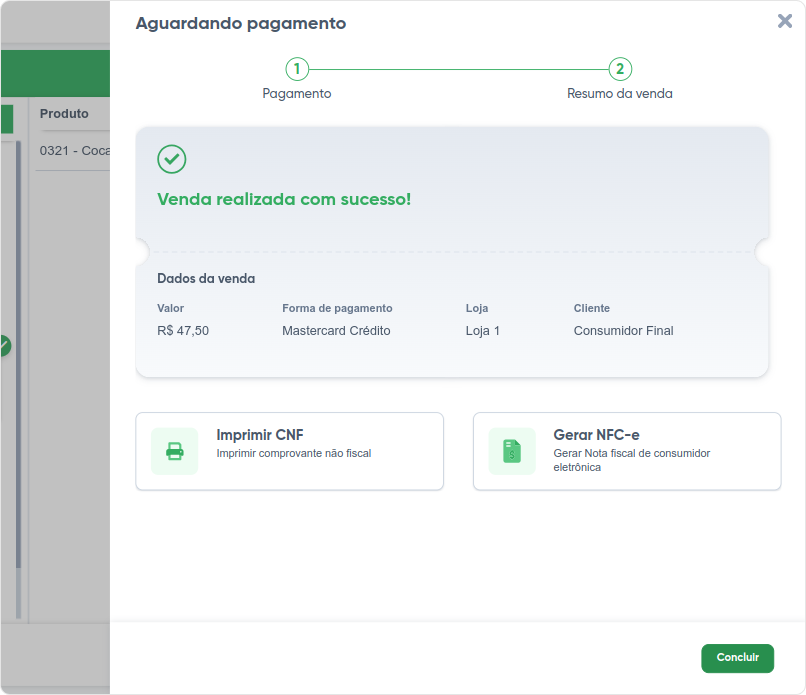Click the Forma de pagamento label
Image resolution: width=806 pixels, height=695 pixels.
(x=337, y=308)
